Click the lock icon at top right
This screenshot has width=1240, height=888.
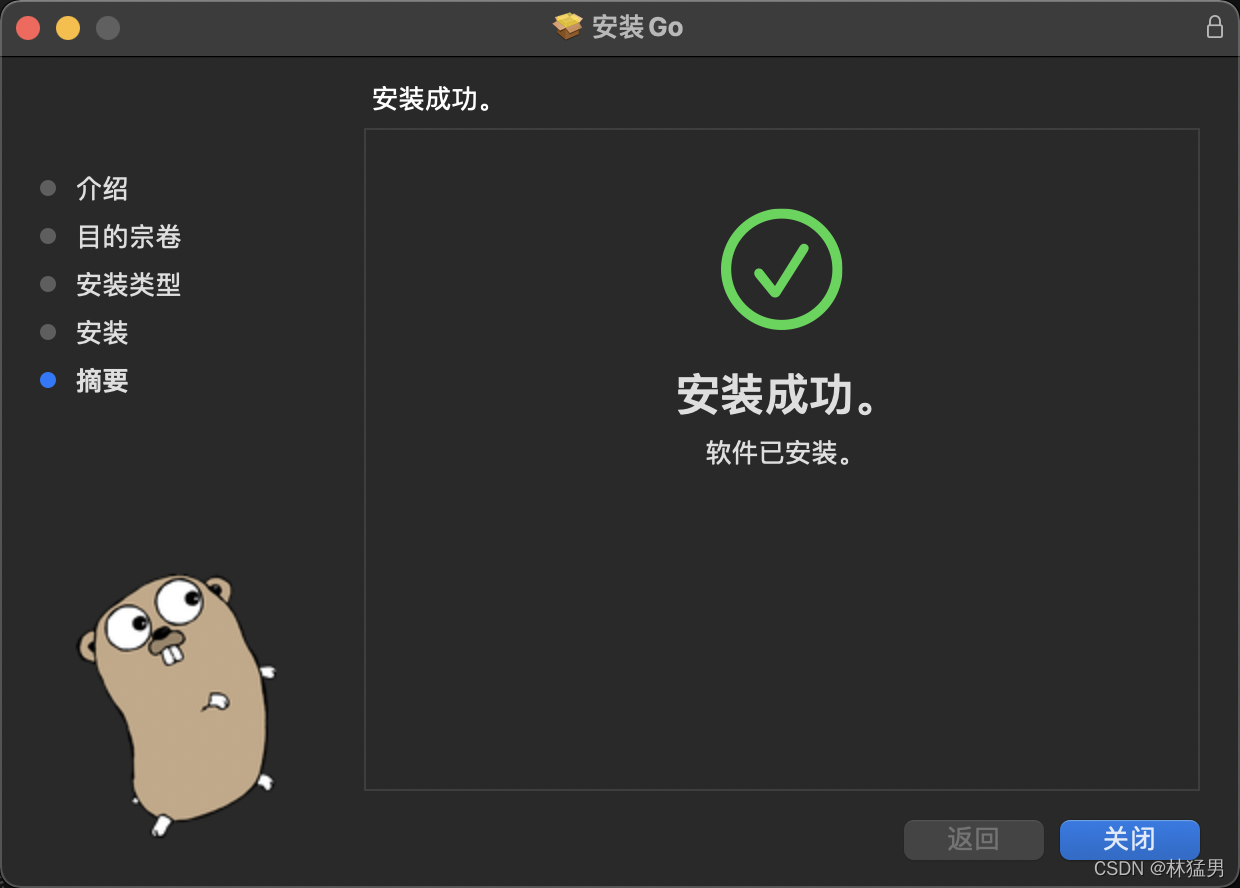pyautogui.click(x=1215, y=27)
